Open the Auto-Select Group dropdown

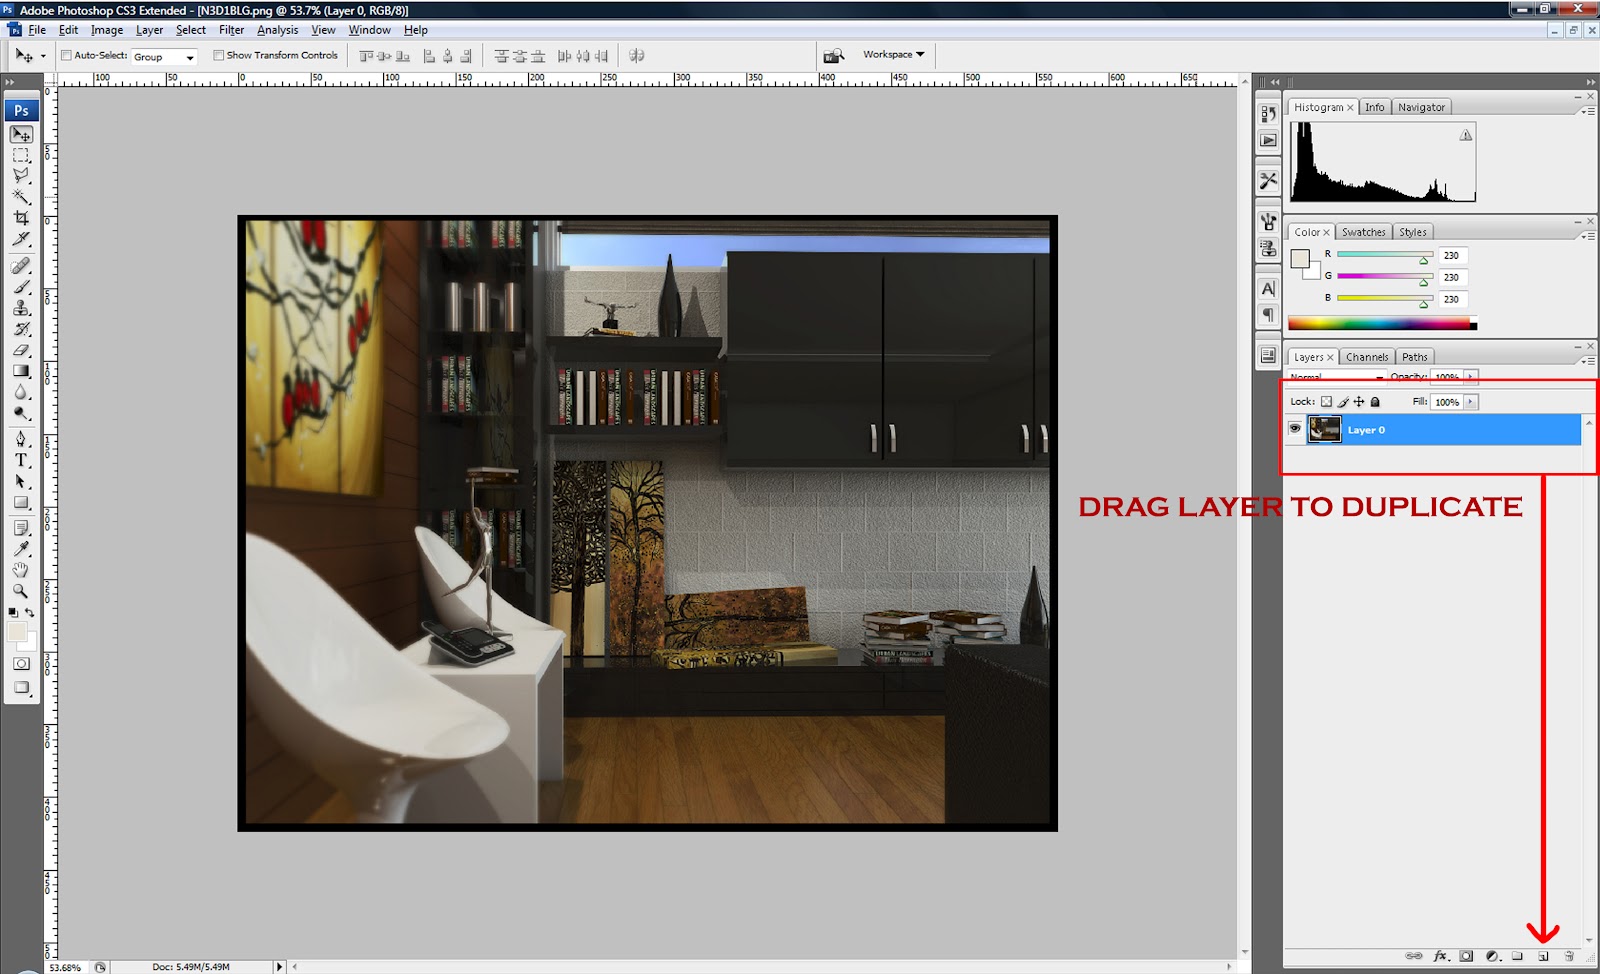pos(164,56)
